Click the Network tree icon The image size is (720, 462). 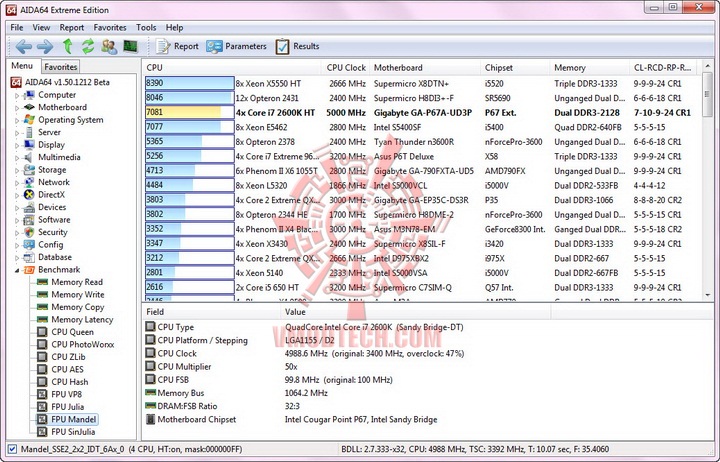29,182
